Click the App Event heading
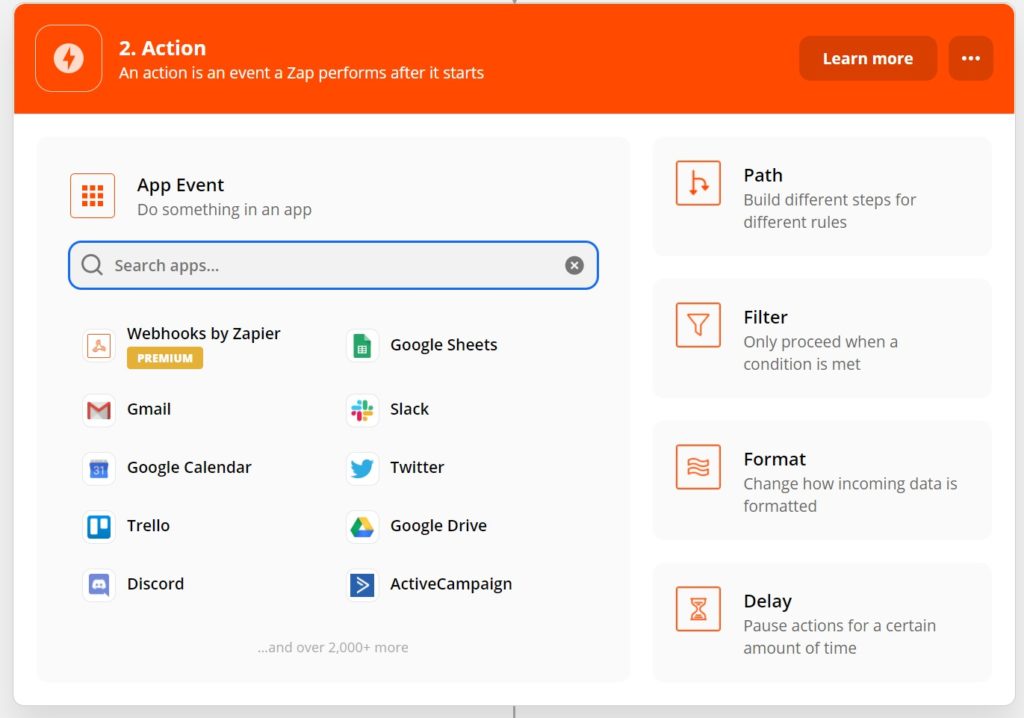Viewport: 1024px width, 718px height. [180, 186]
